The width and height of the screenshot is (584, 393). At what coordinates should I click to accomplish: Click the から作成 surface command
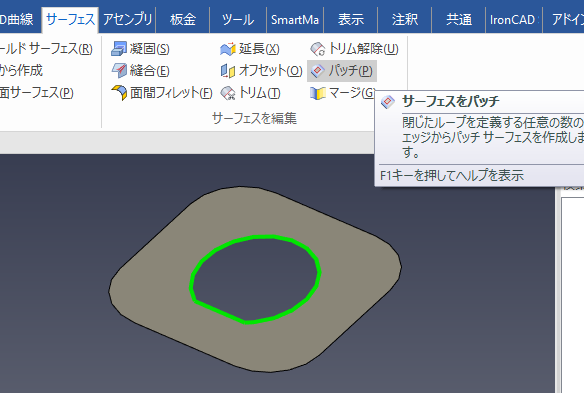21,70
